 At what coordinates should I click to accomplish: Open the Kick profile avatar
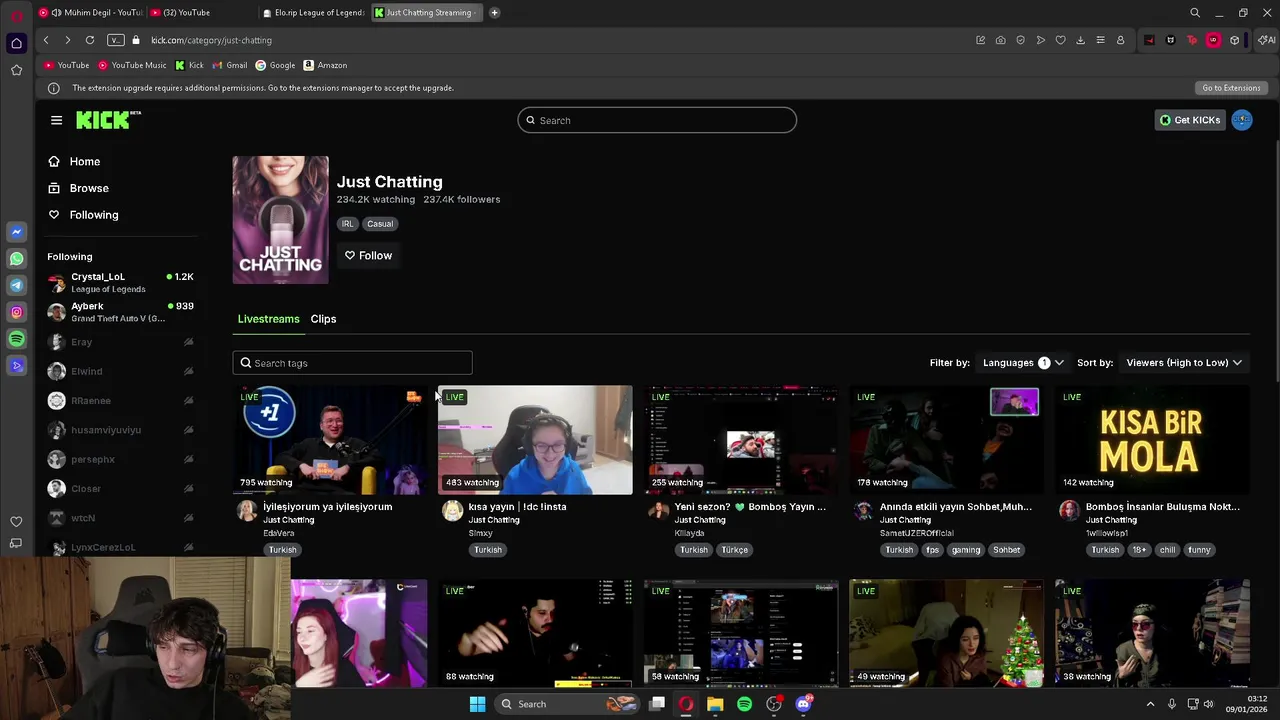[x=1242, y=120]
